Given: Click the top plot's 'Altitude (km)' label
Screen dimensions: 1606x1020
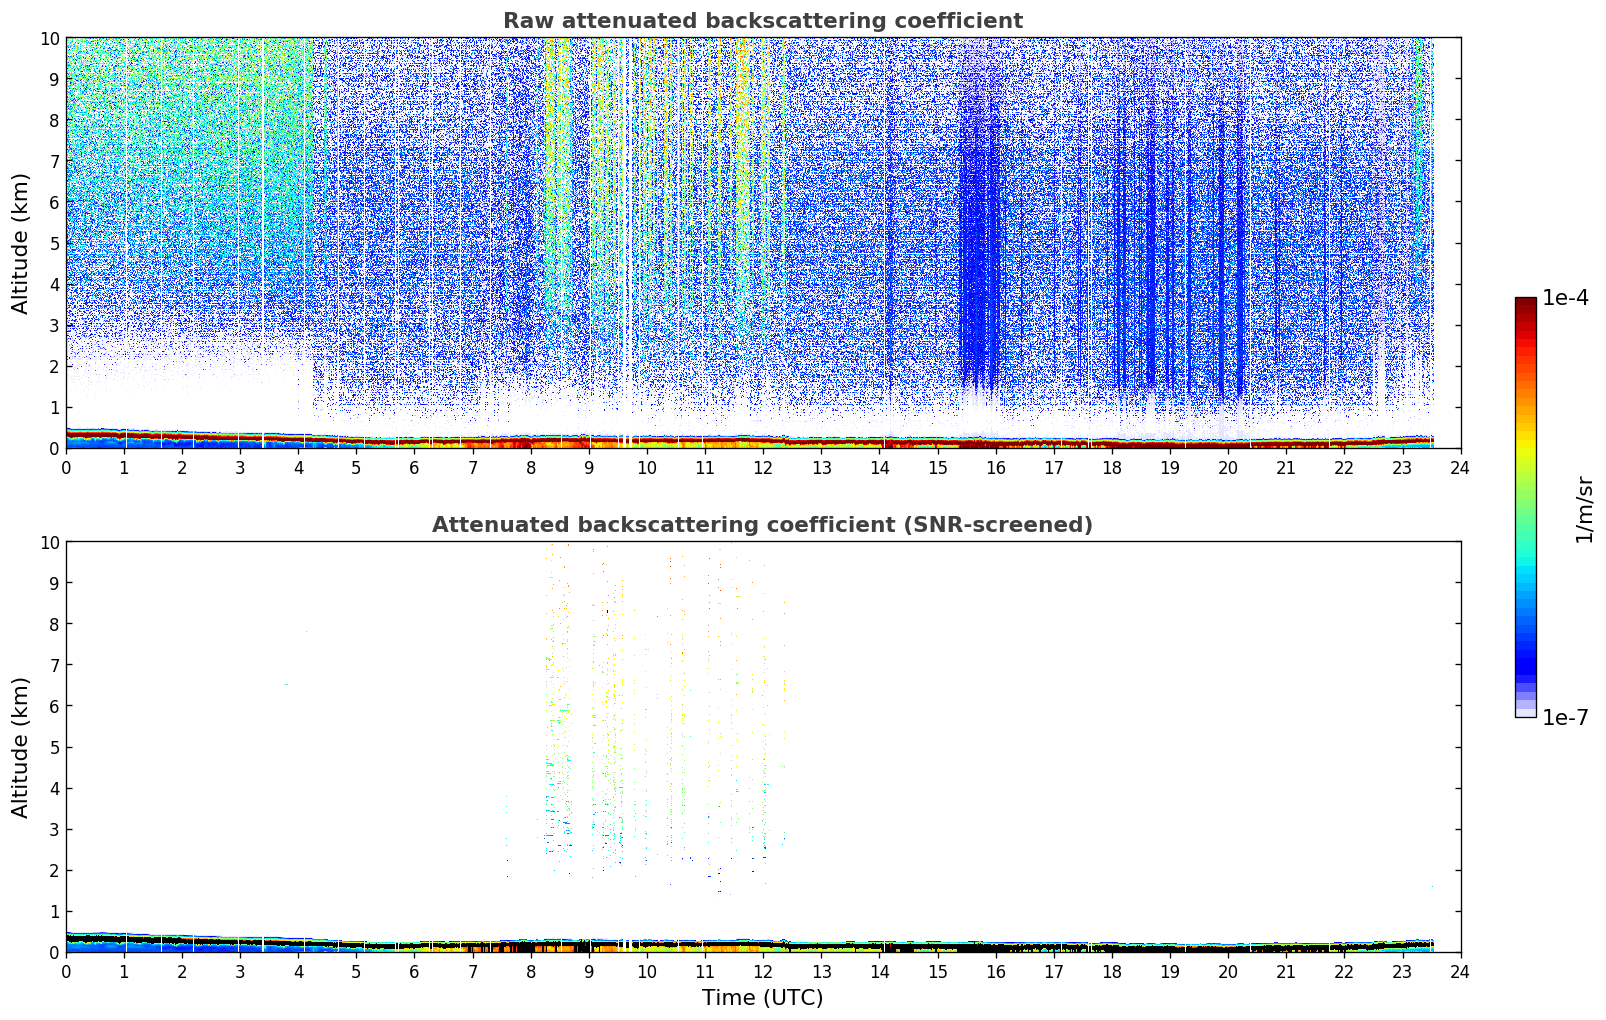Looking at the screenshot, I should click(21, 243).
